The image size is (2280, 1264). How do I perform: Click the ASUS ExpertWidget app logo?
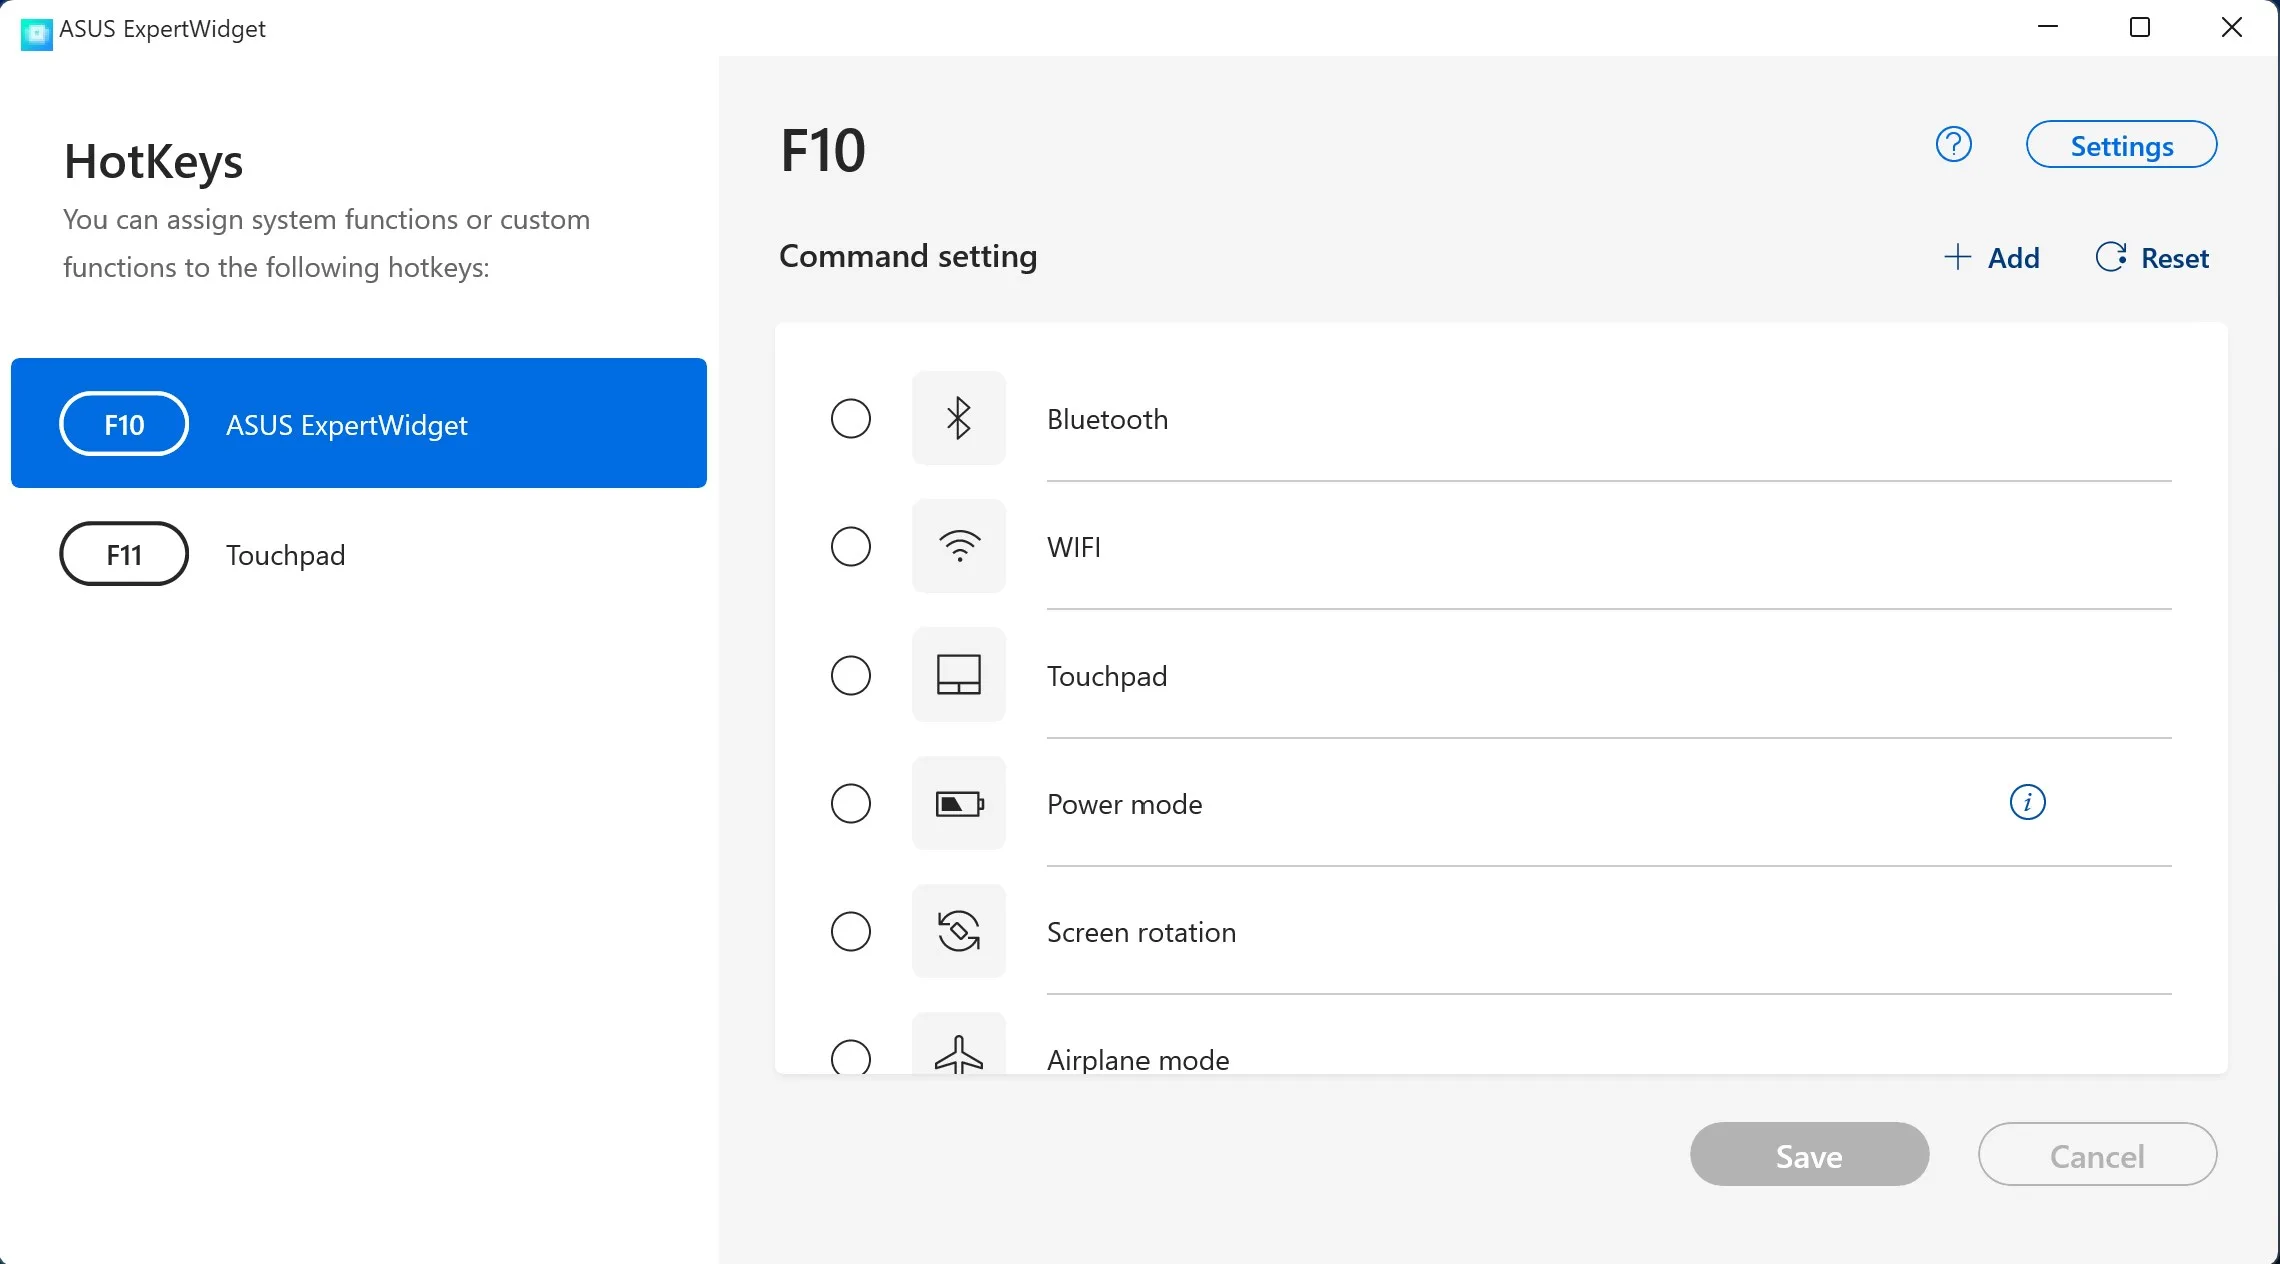[x=36, y=33]
